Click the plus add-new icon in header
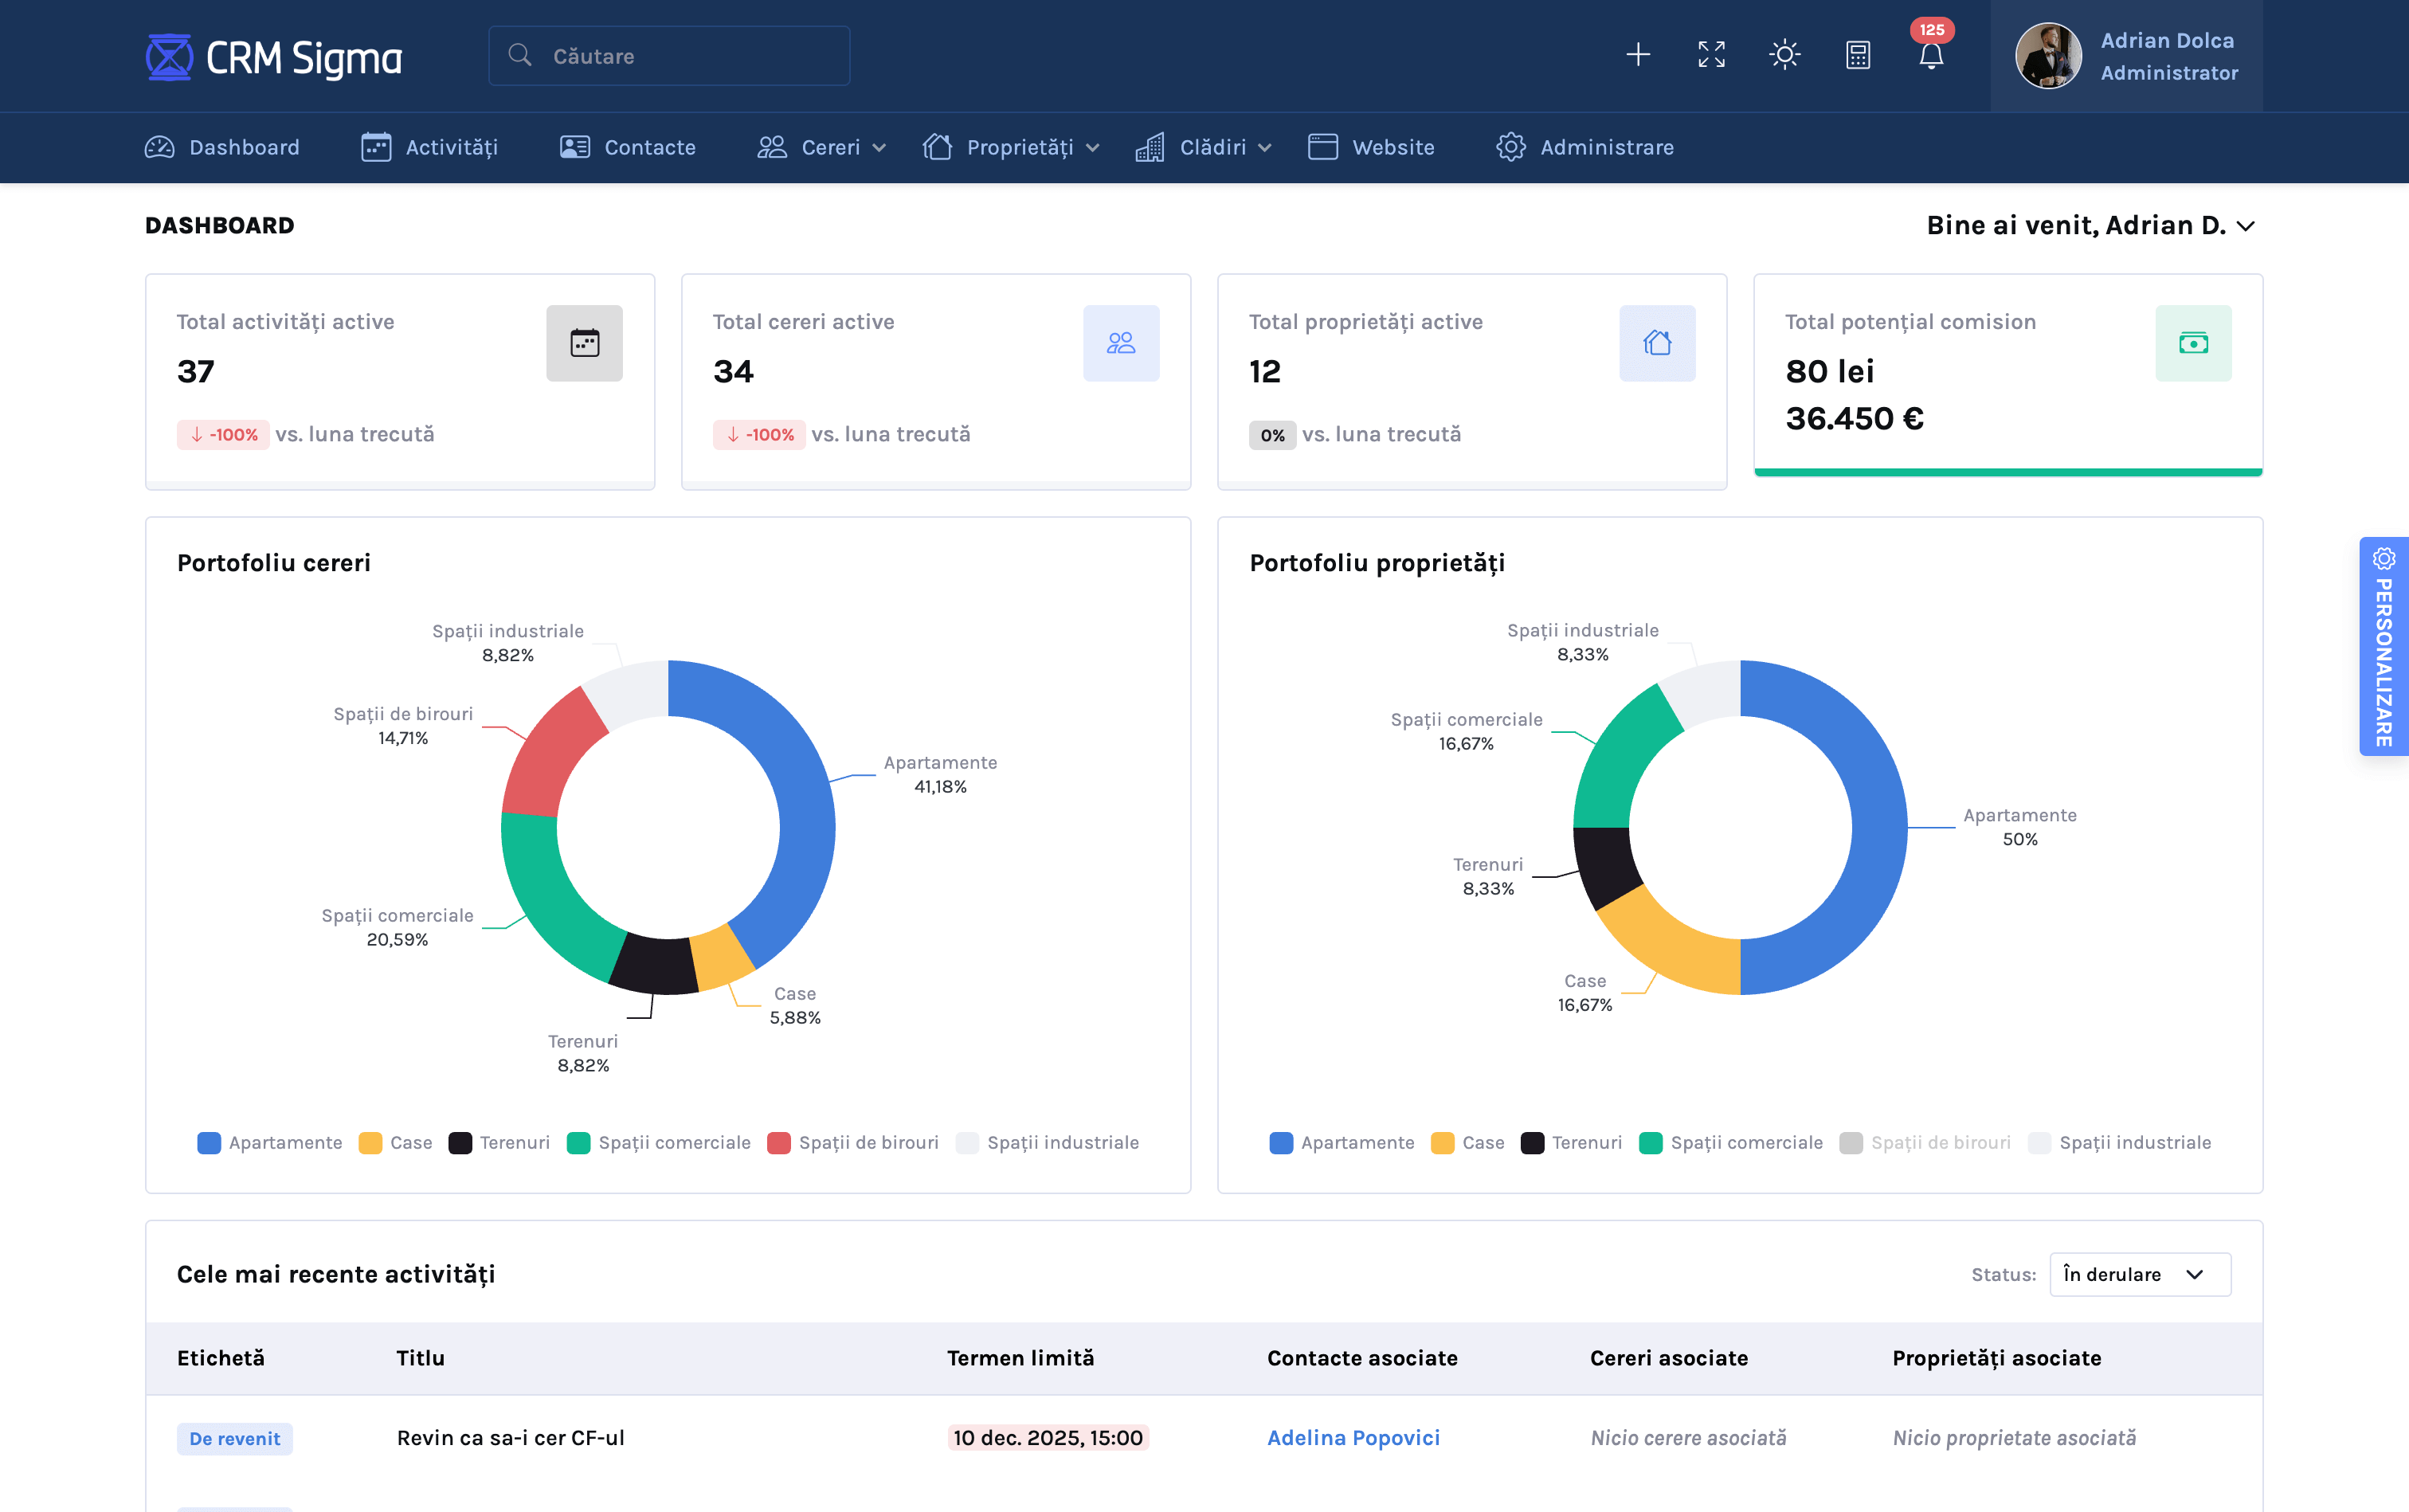This screenshot has width=2409, height=1512. pyautogui.click(x=1637, y=55)
